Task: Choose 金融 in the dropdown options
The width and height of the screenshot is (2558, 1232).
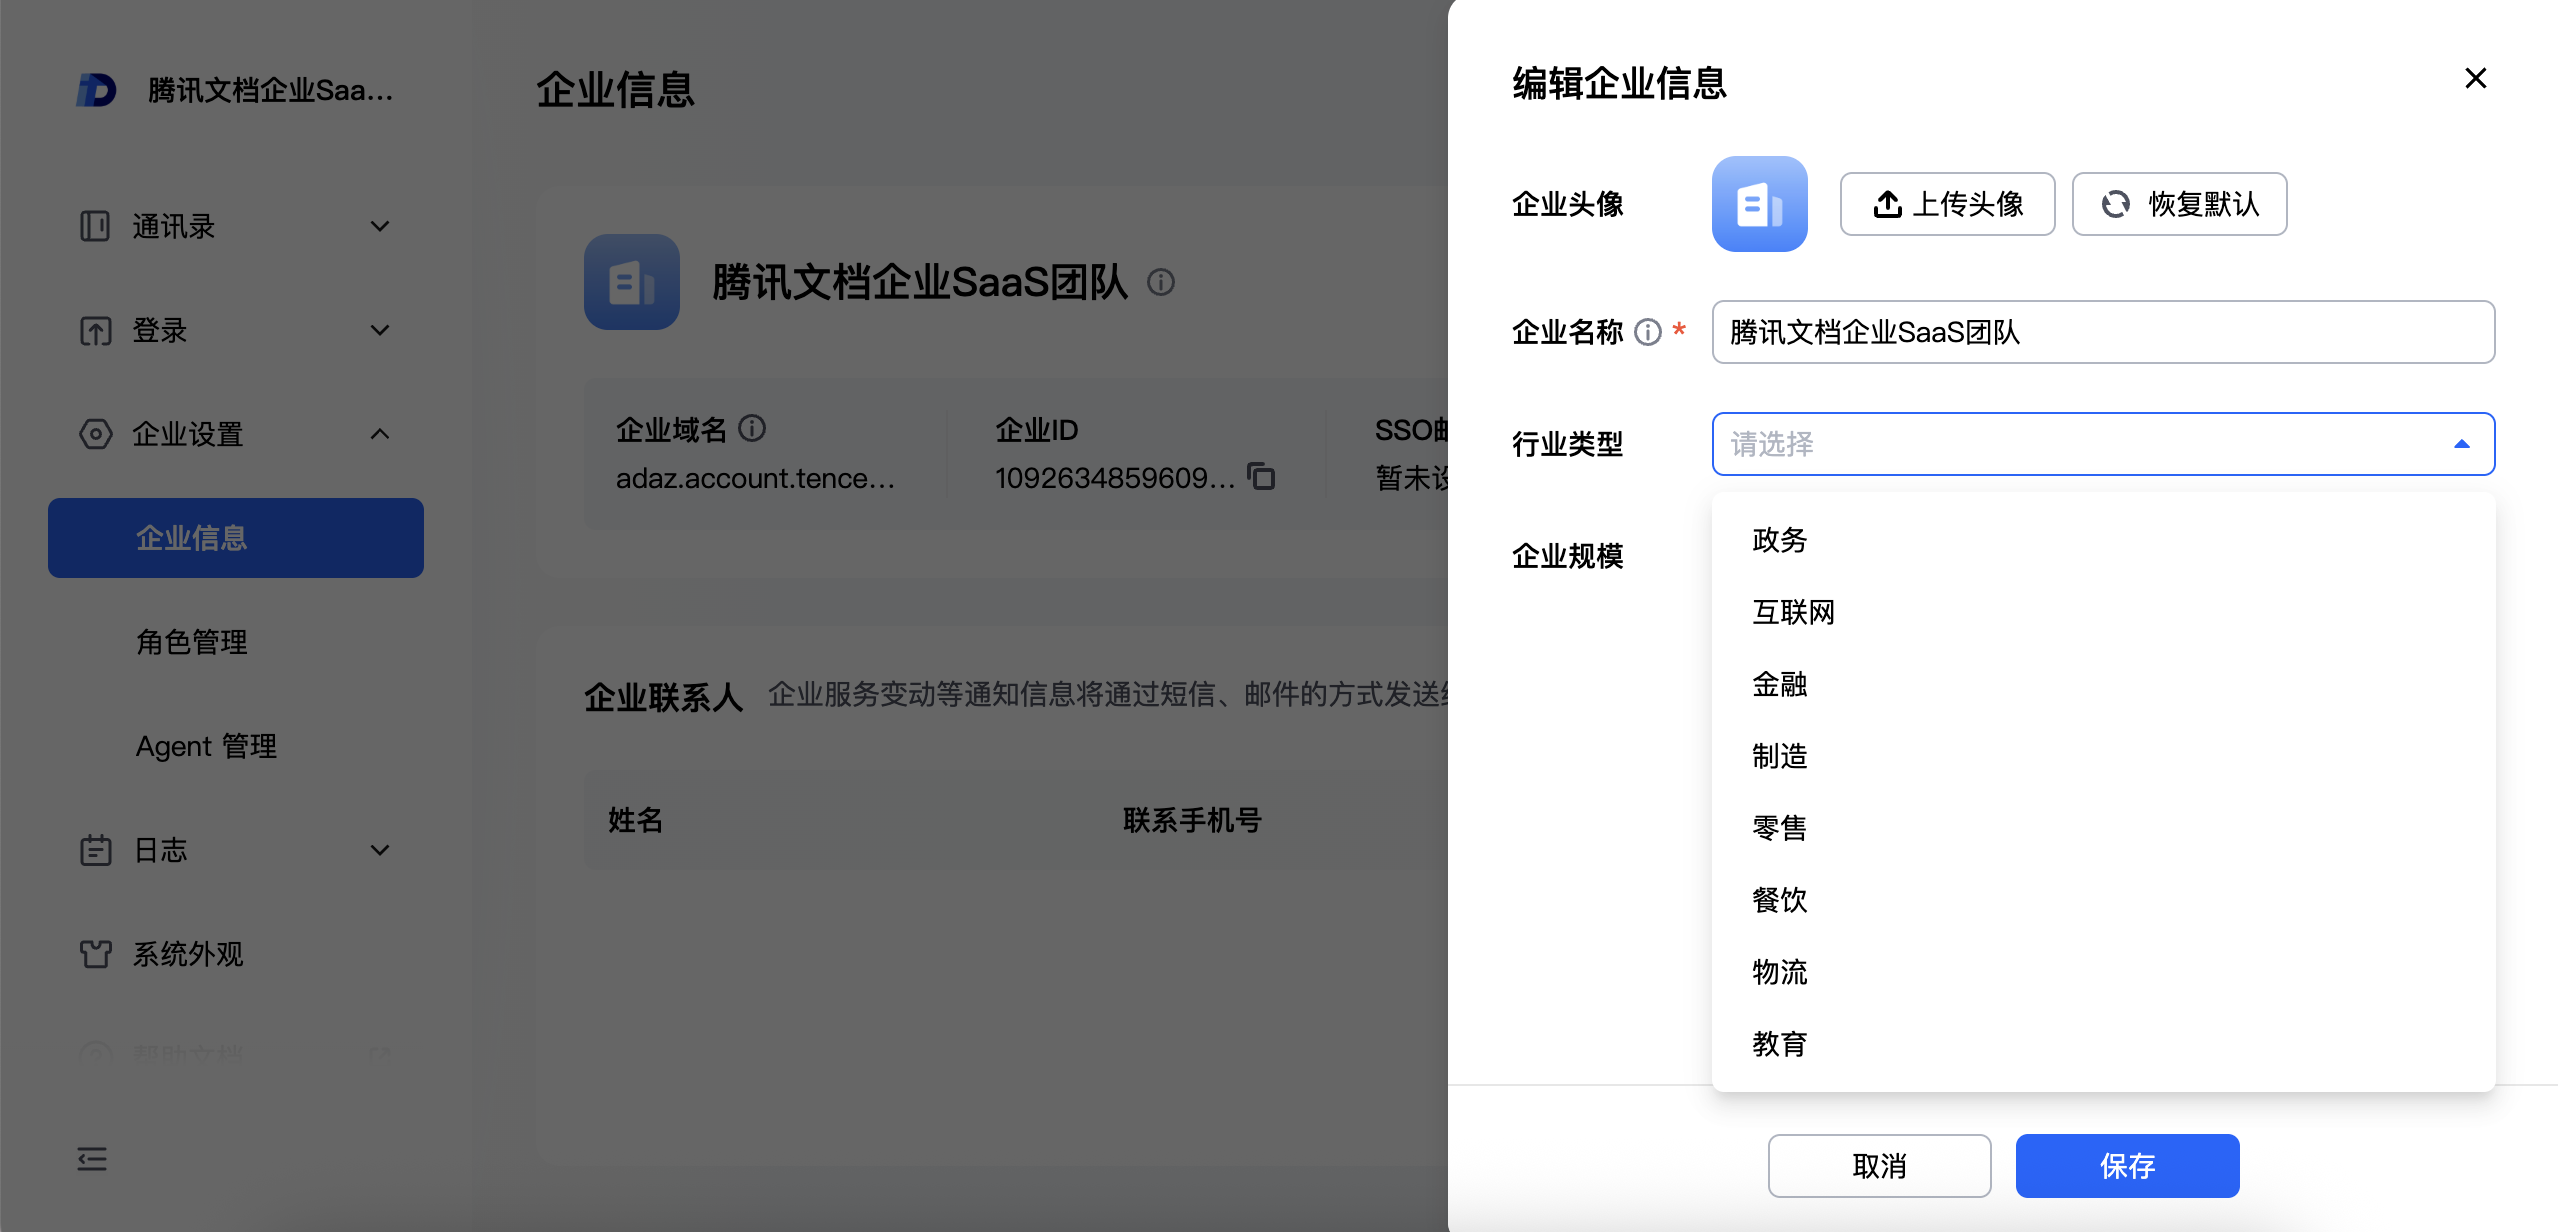Action: click(x=1780, y=684)
